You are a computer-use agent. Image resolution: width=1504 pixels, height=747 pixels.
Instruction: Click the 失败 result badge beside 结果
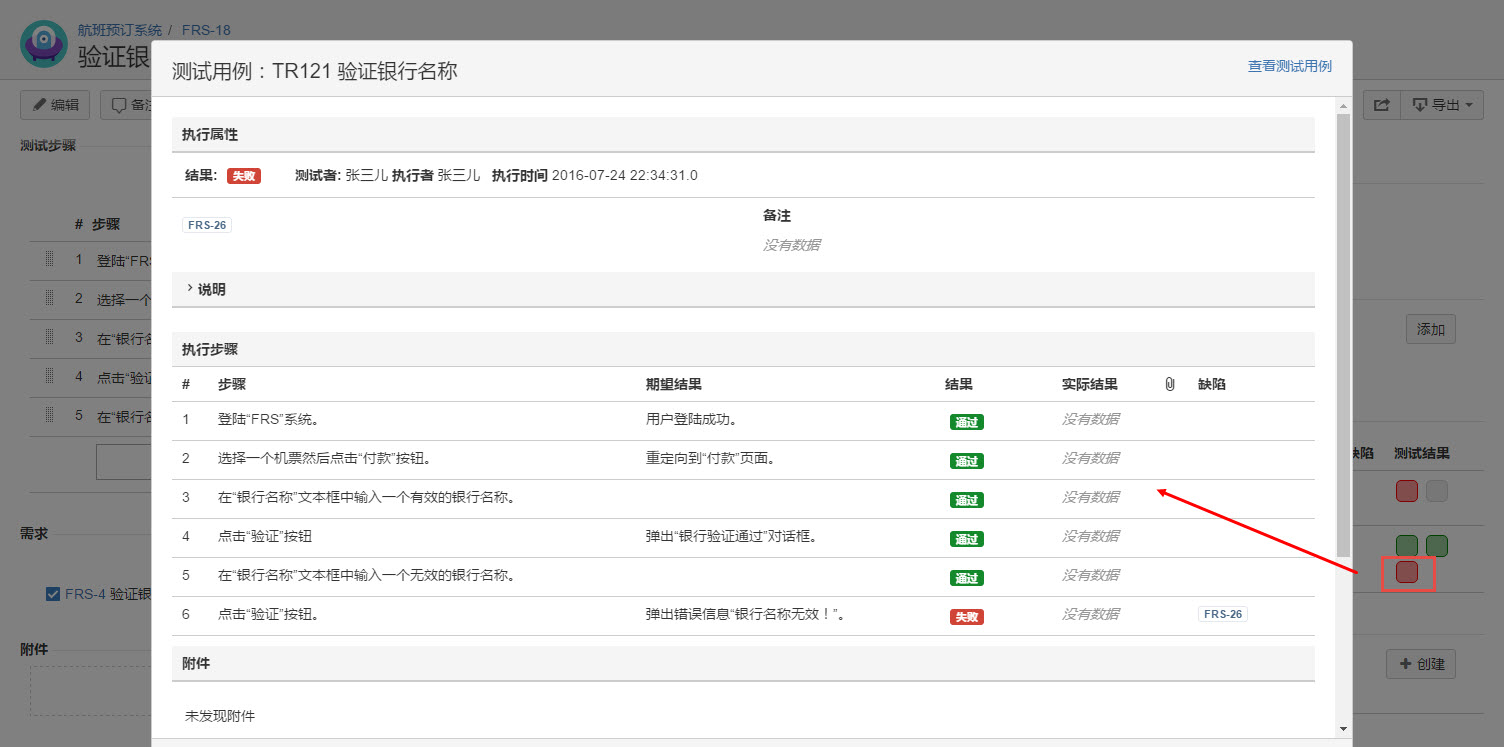[244, 176]
